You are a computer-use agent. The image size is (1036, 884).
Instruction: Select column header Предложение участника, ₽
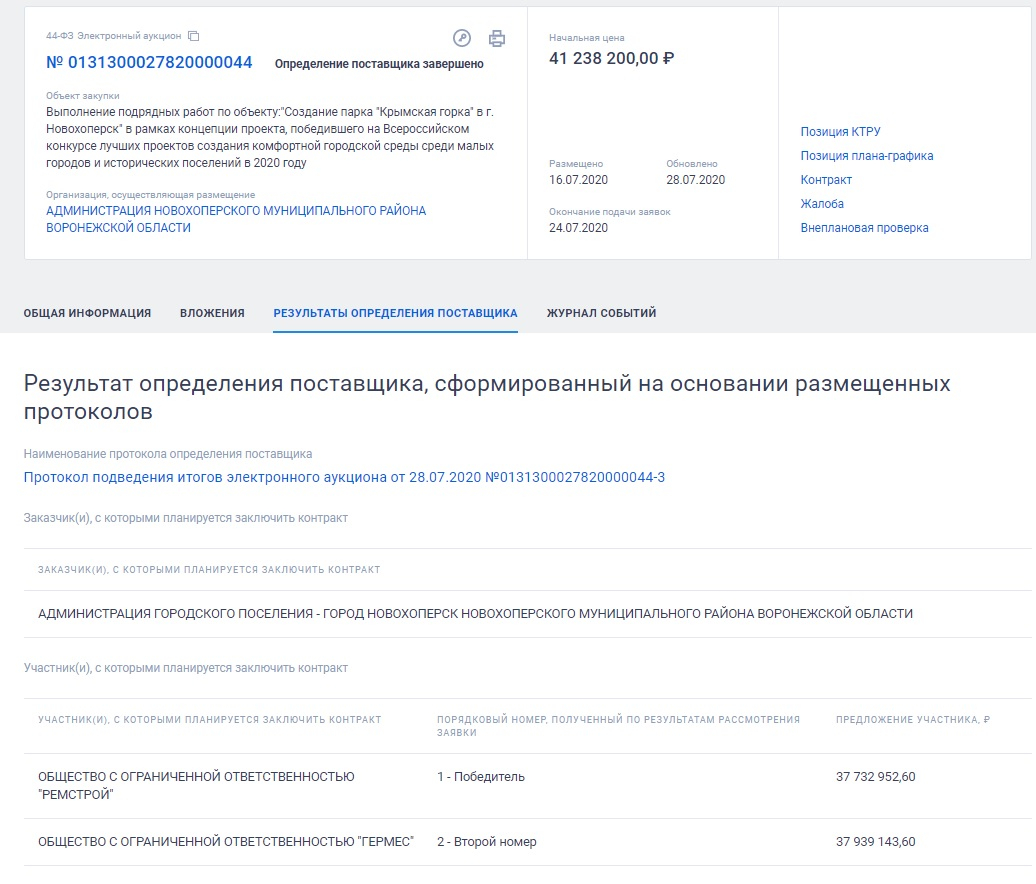tap(913, 719)
